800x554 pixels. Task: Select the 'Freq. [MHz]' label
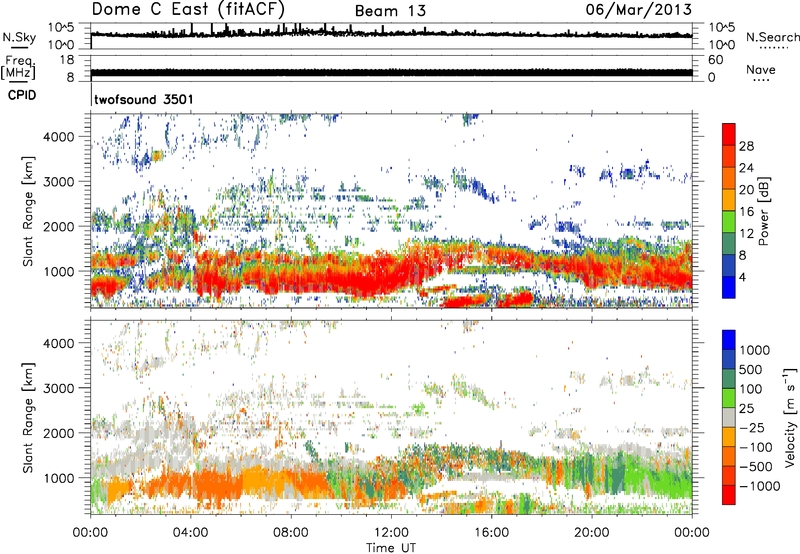[x=18, y=67]
